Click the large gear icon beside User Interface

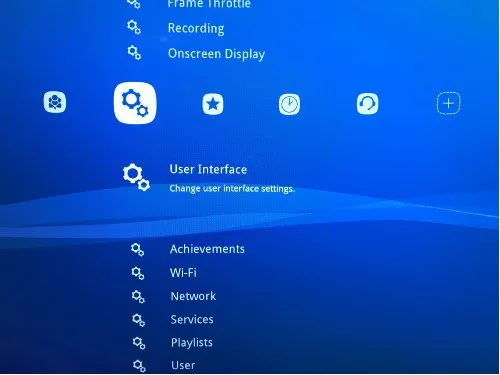pyautogui.click(x=136, y=177)
